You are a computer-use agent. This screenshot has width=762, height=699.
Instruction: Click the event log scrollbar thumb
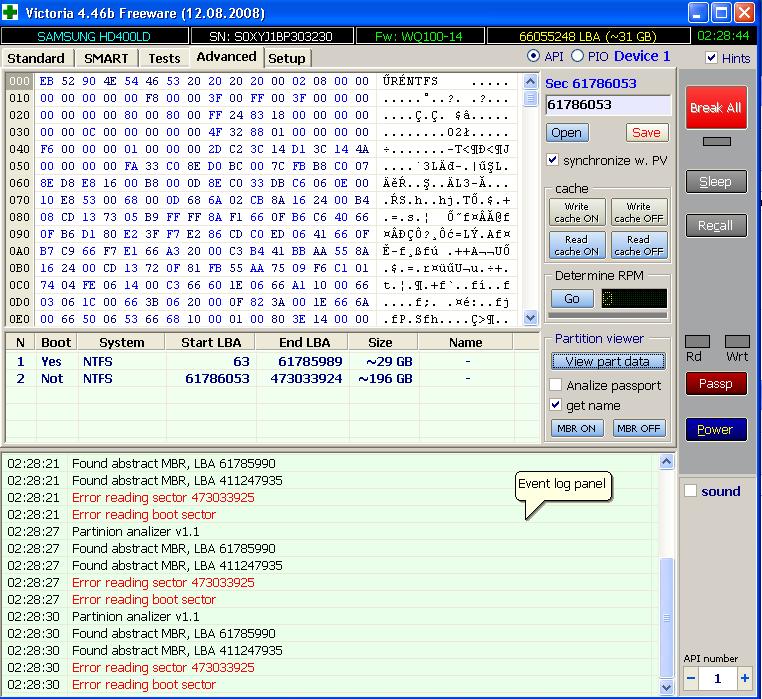pos(667,618)
